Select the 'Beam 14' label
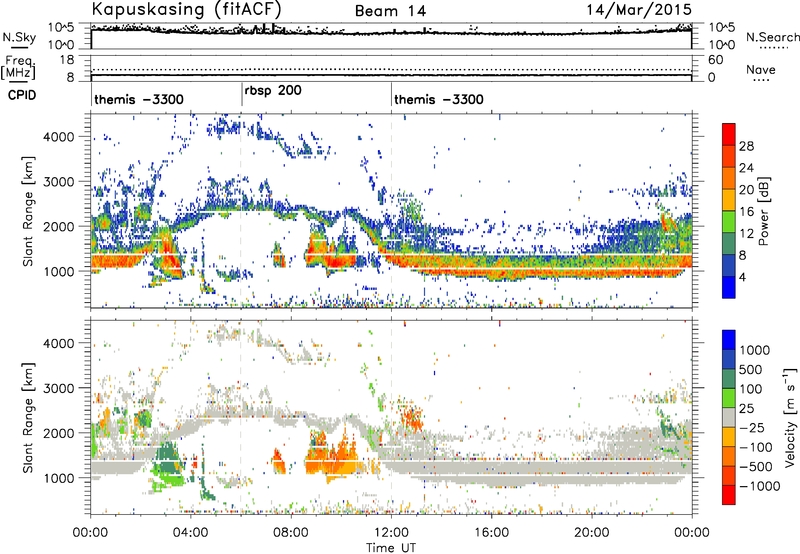This screenshot has width=800, height=554. [390, 11]
